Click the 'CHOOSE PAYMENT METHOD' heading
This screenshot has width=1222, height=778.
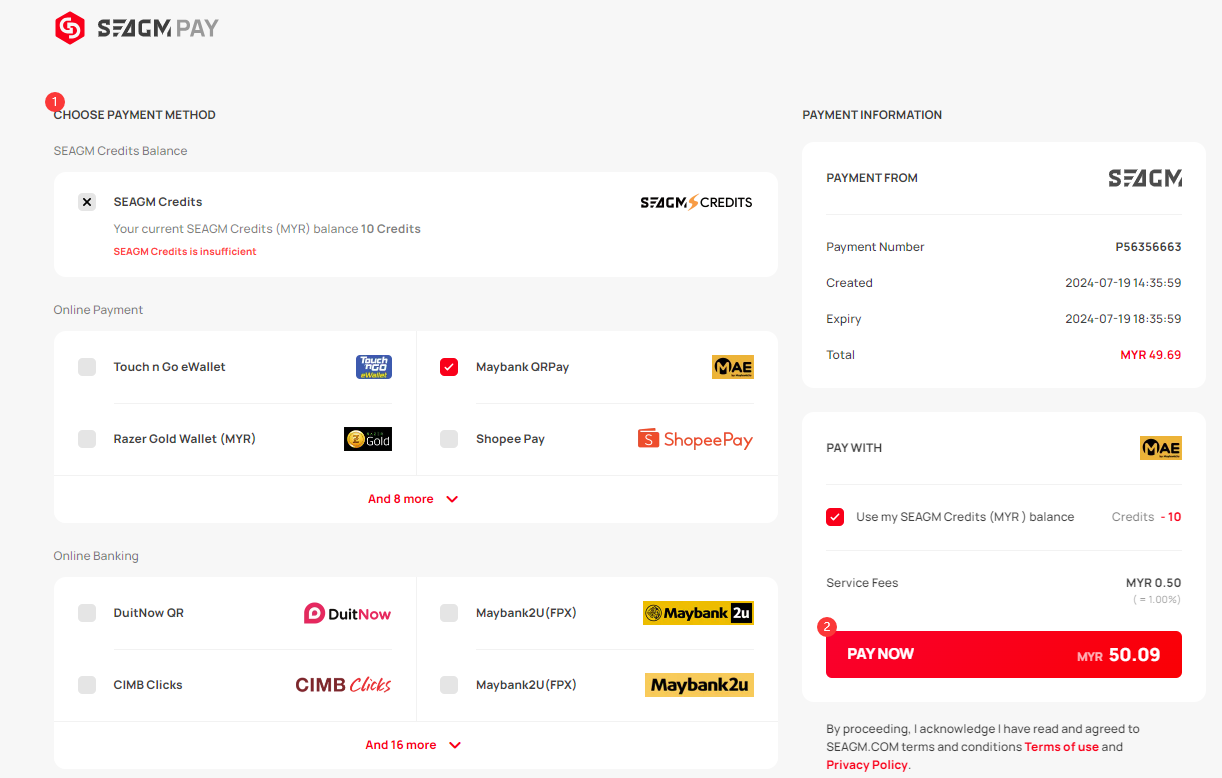tap(135, 115)
